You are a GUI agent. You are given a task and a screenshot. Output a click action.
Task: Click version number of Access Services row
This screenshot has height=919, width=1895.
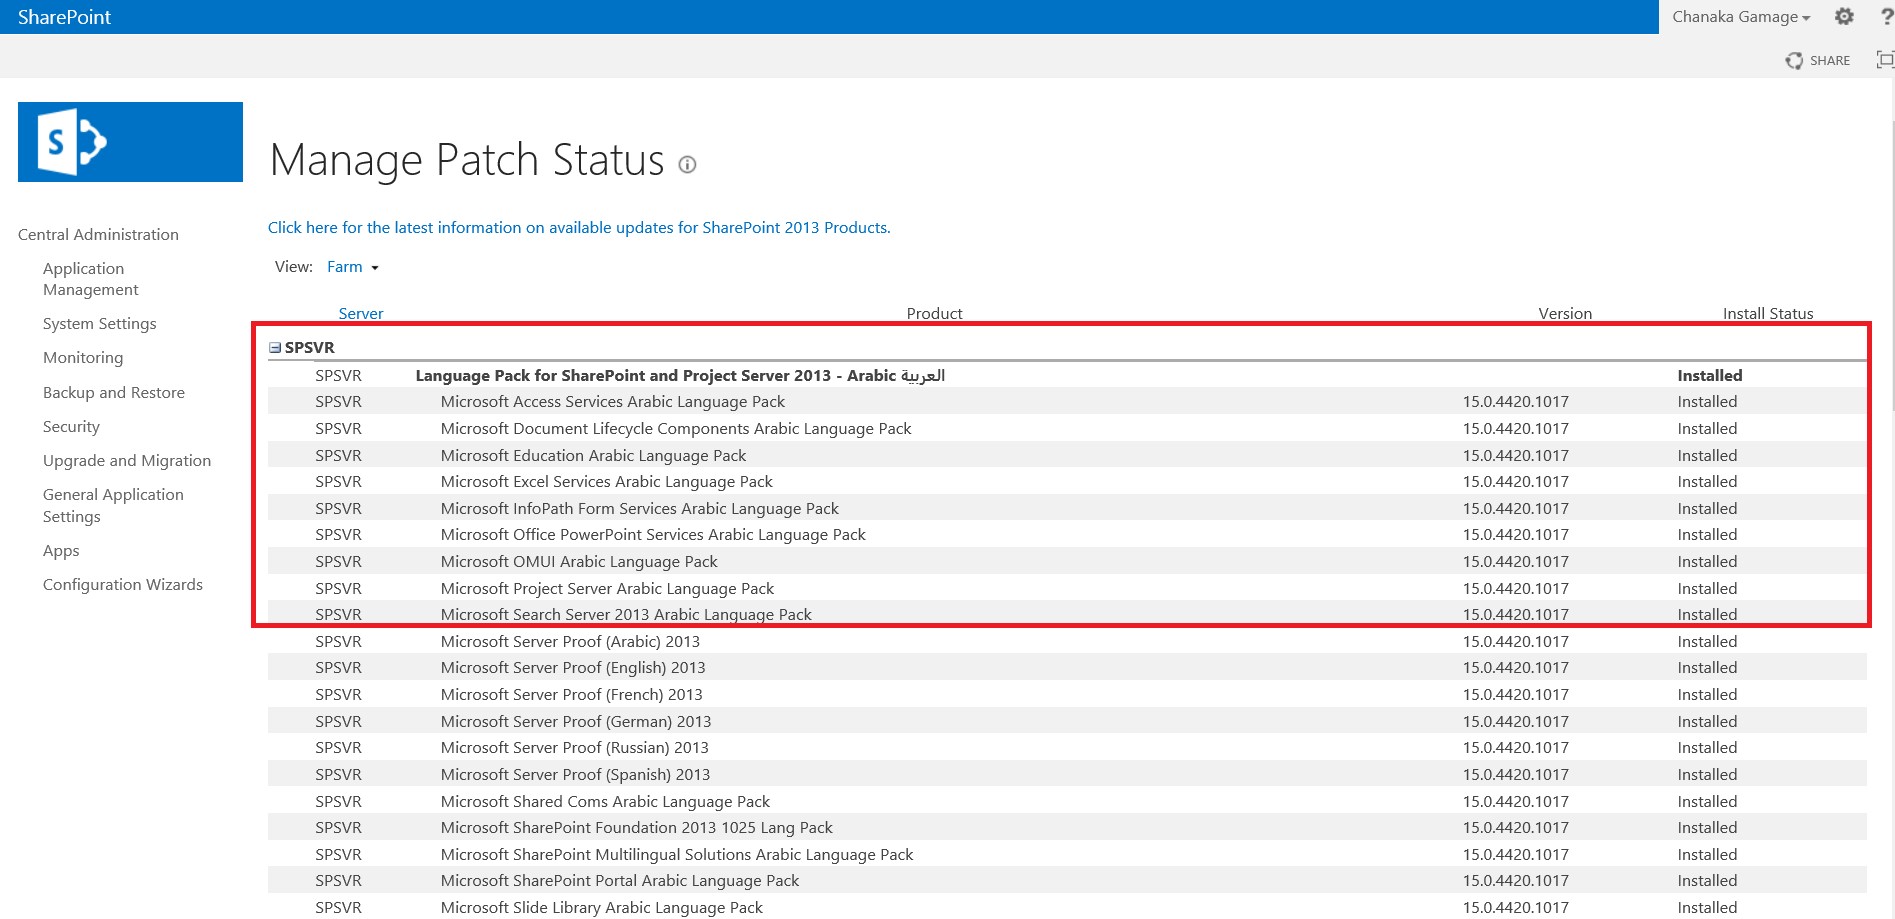click(1516, 402)
